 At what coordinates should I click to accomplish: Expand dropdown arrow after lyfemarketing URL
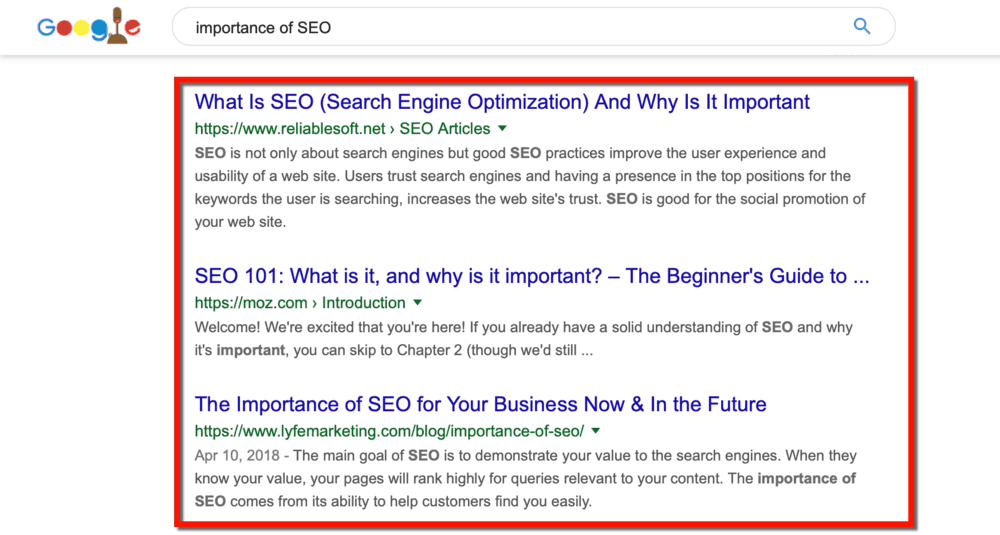596,430
